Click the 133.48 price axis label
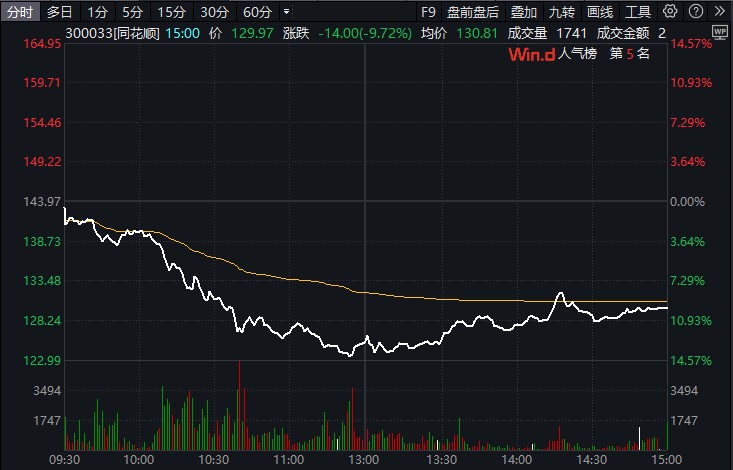 [43, 281]
